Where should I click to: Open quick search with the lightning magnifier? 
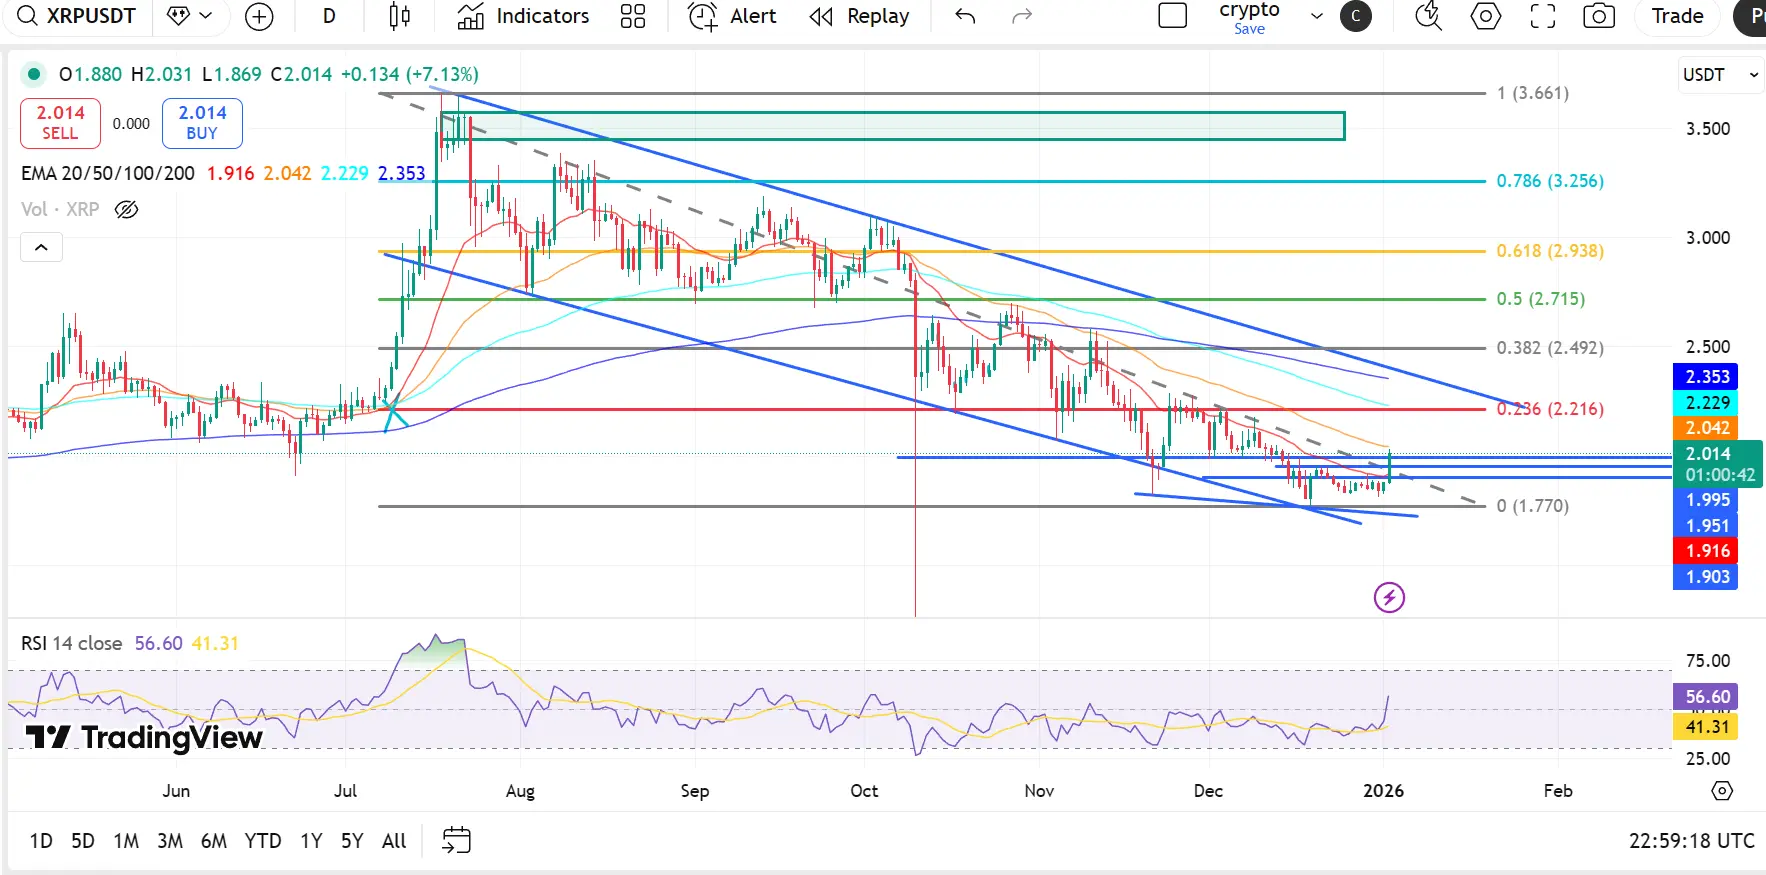click(x=1428, y=16)
